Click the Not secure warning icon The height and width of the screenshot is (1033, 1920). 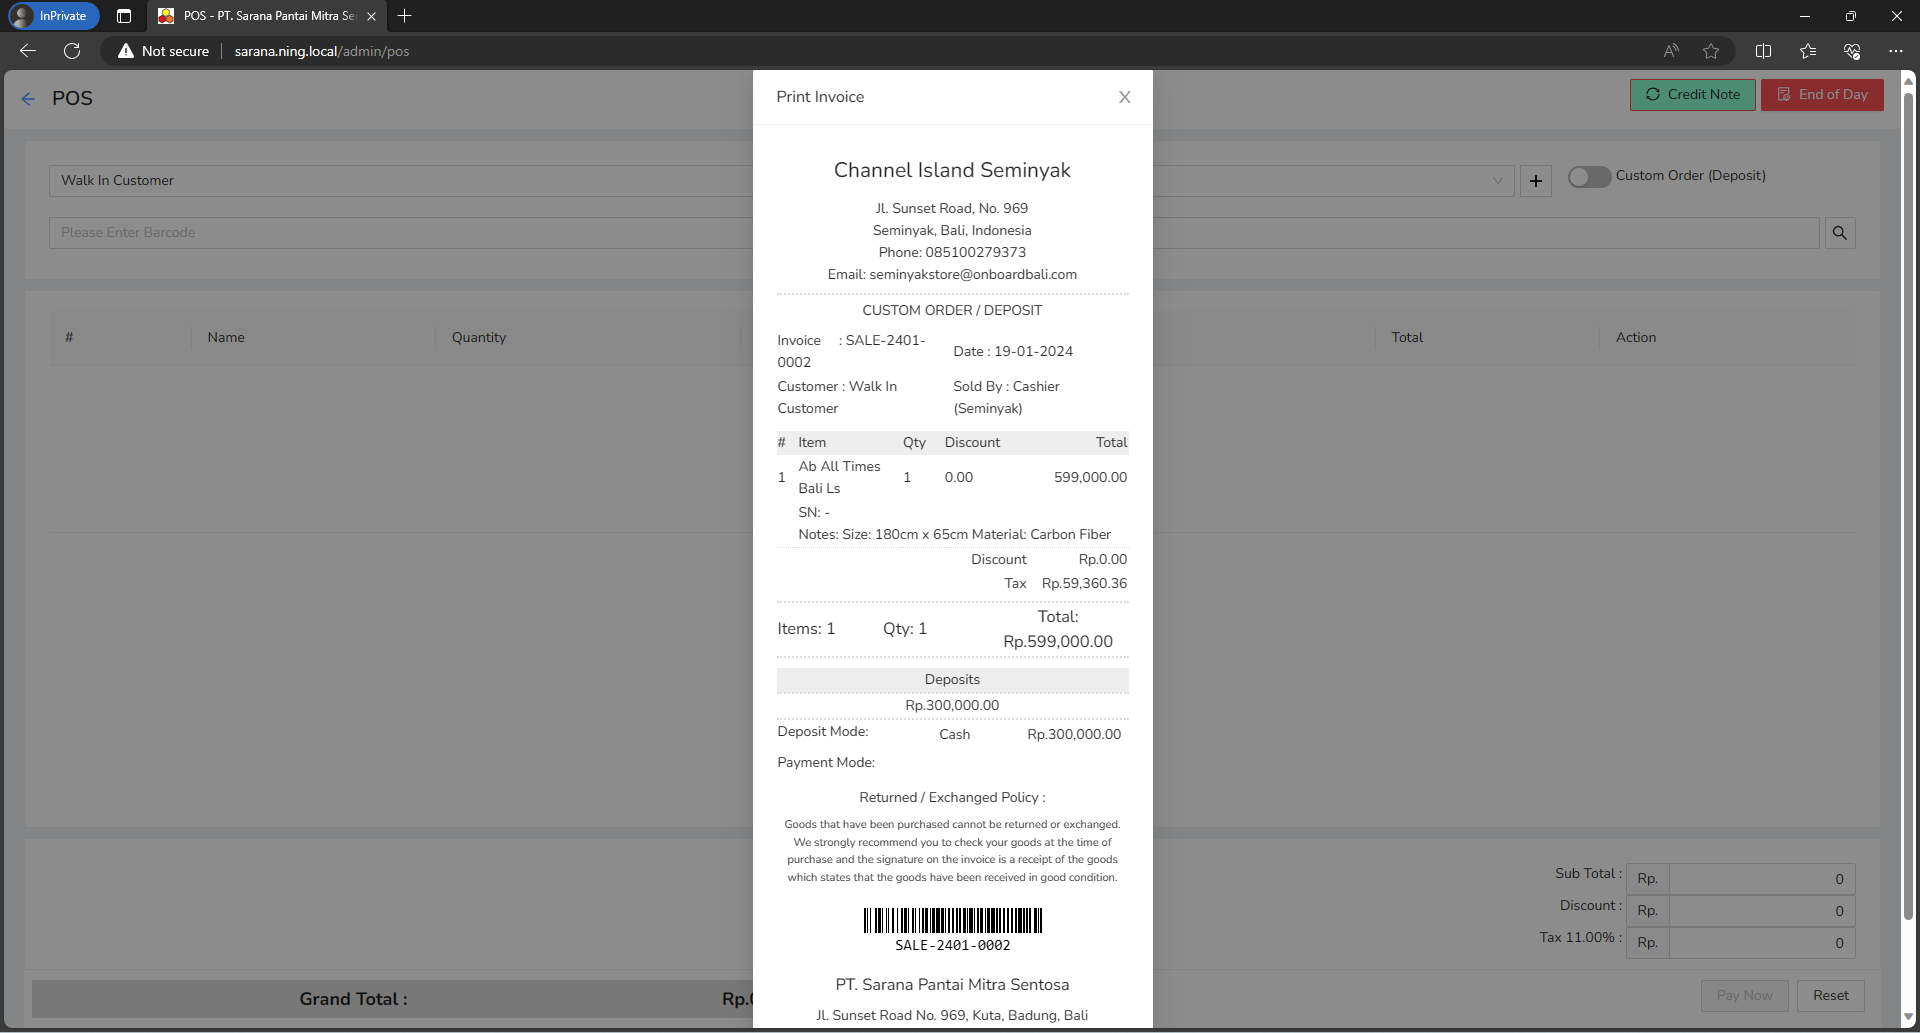[x=126, y=51]
